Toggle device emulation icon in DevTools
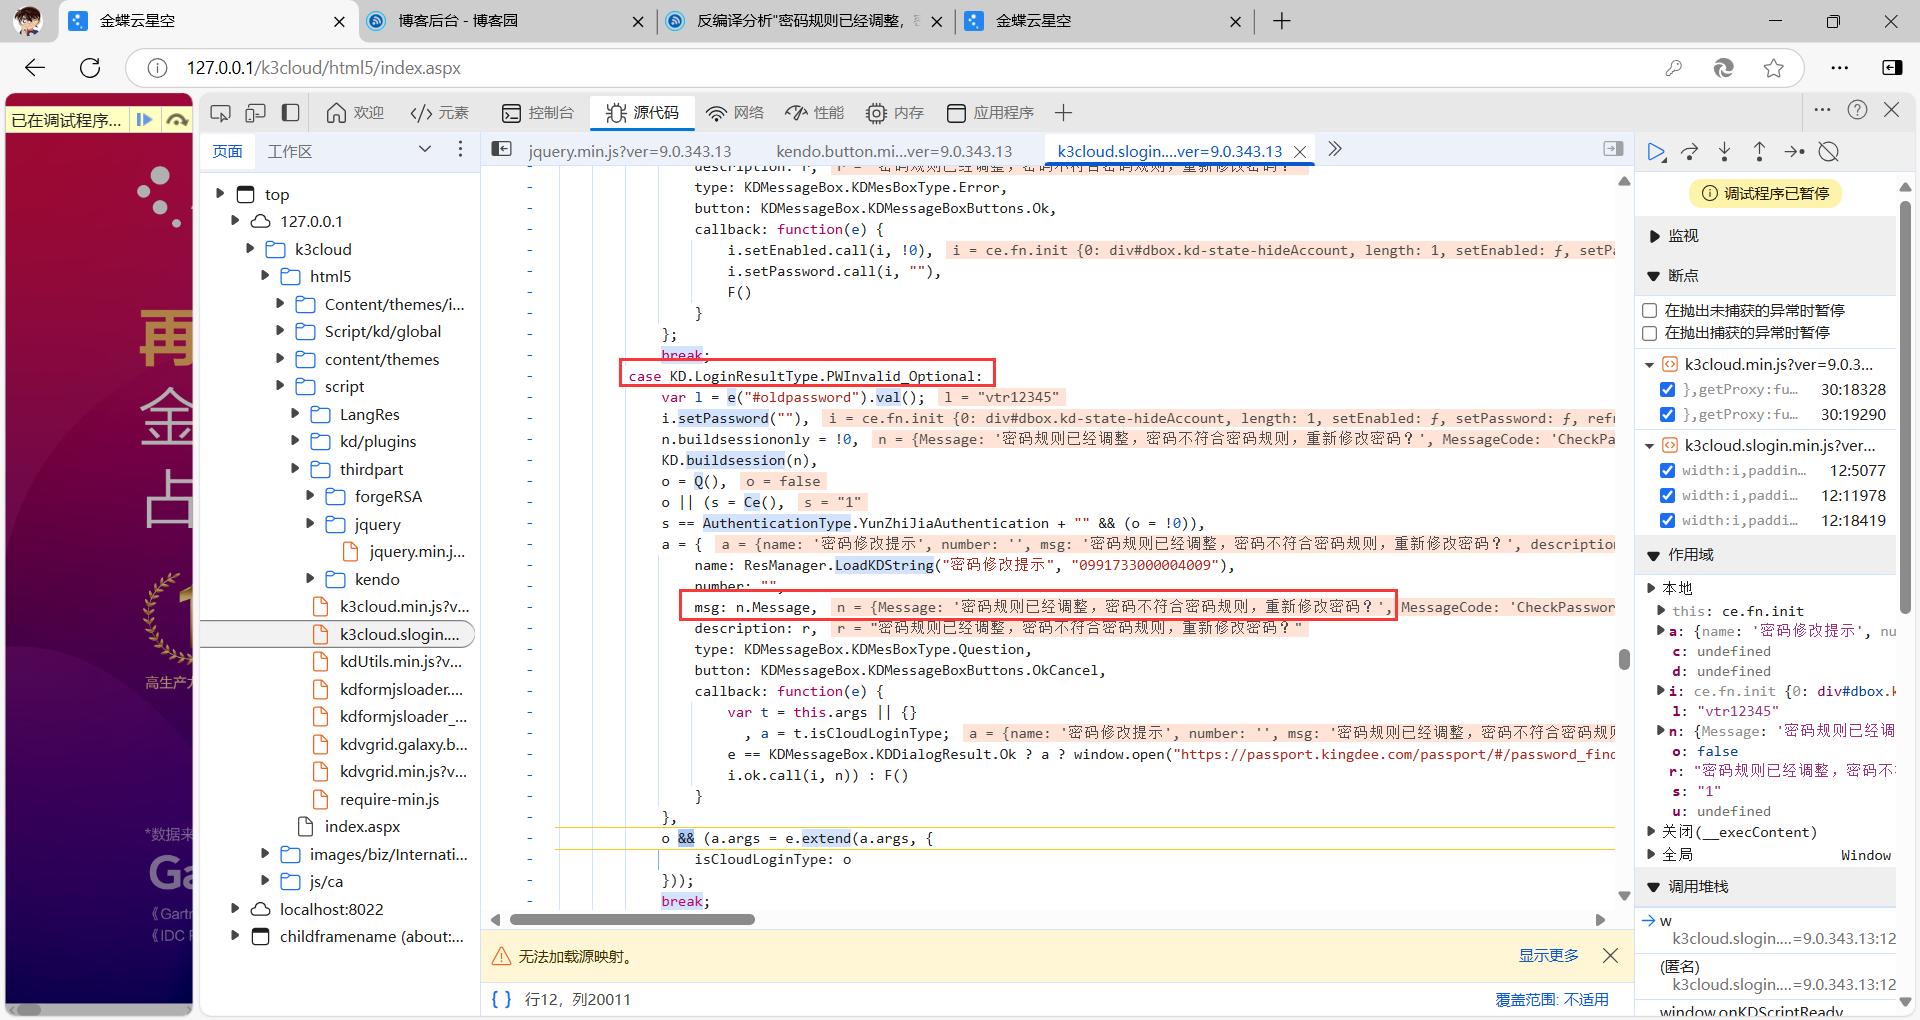 (255, 113)
